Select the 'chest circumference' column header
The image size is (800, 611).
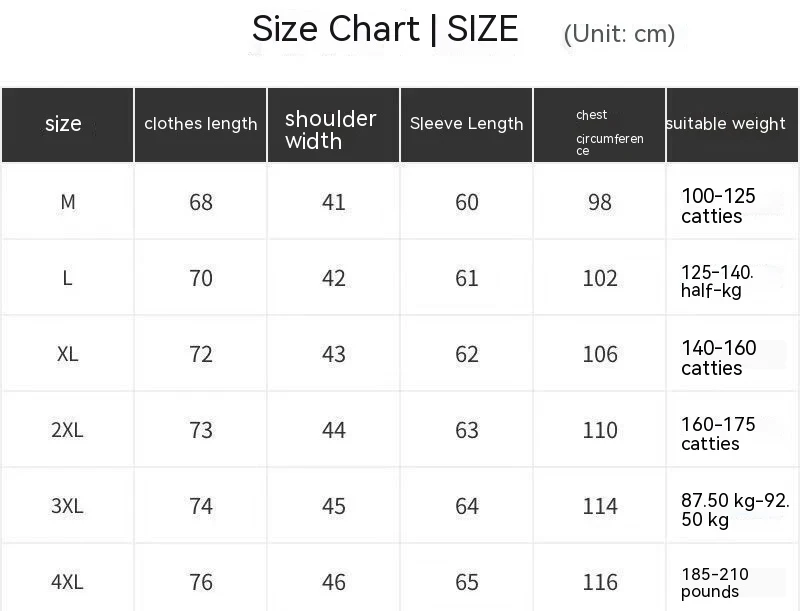[x=599, y=125]
